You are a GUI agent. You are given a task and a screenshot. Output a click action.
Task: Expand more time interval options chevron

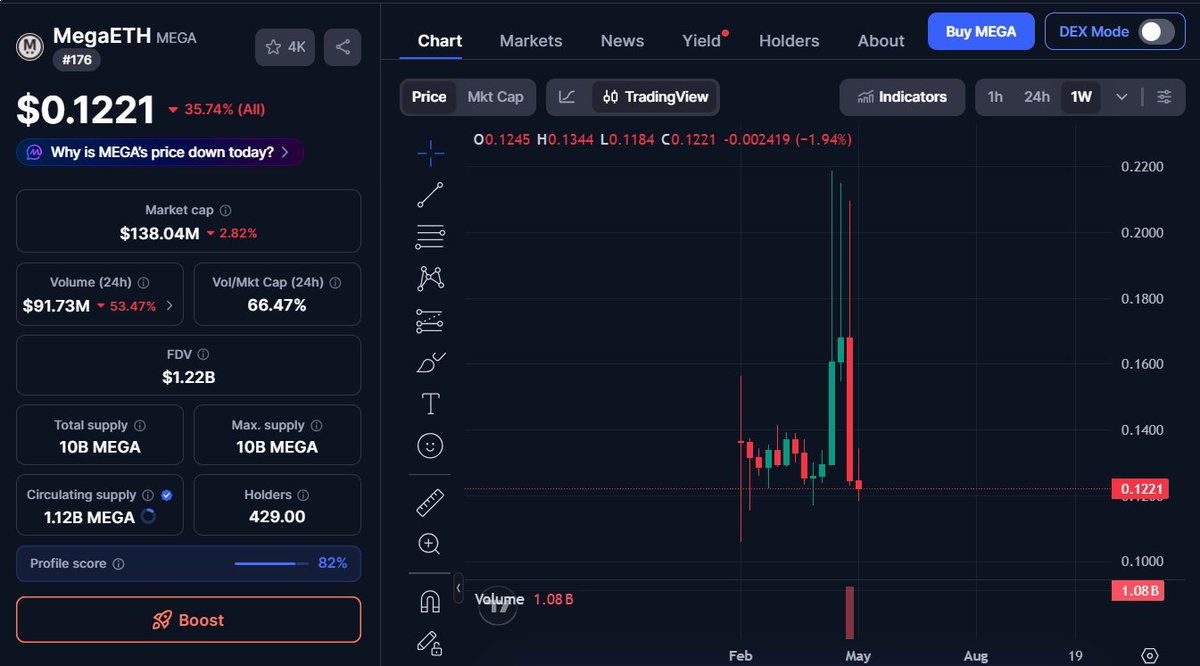point(1122,97)
